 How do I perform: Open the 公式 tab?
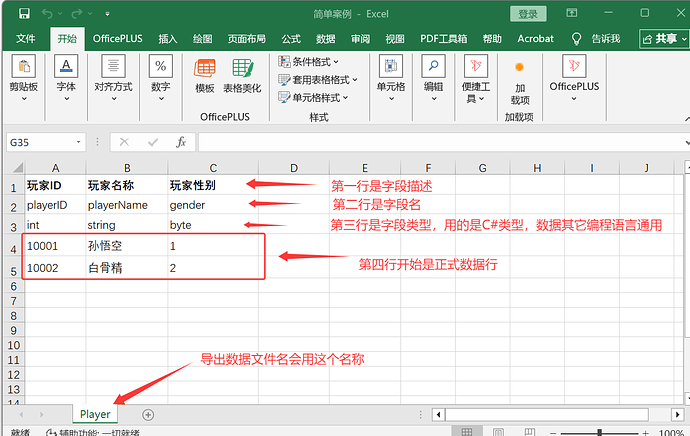click(291, 39)
